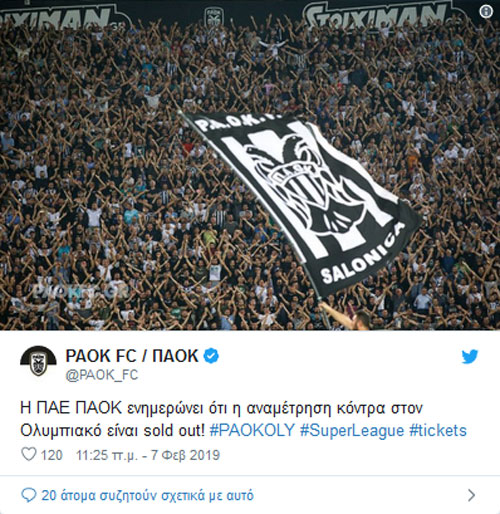Click the 120 likes count
Screen dimensions: 500x514
[x=52, y=455]
